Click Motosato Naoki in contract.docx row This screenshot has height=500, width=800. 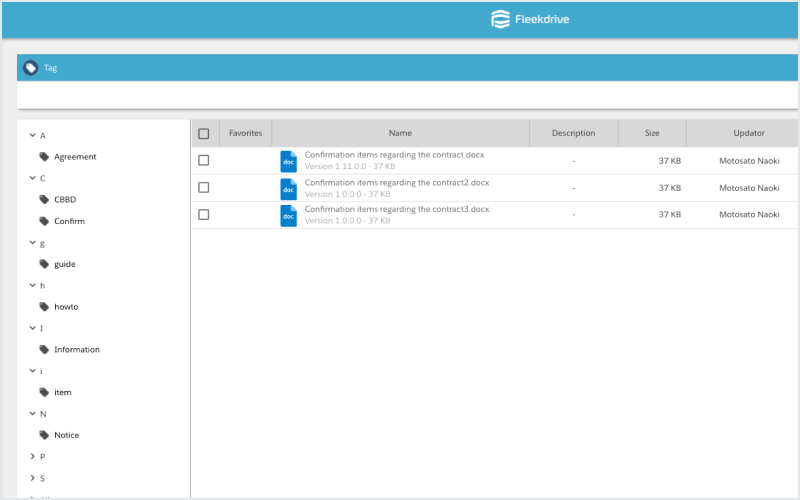tap(749, 161)
